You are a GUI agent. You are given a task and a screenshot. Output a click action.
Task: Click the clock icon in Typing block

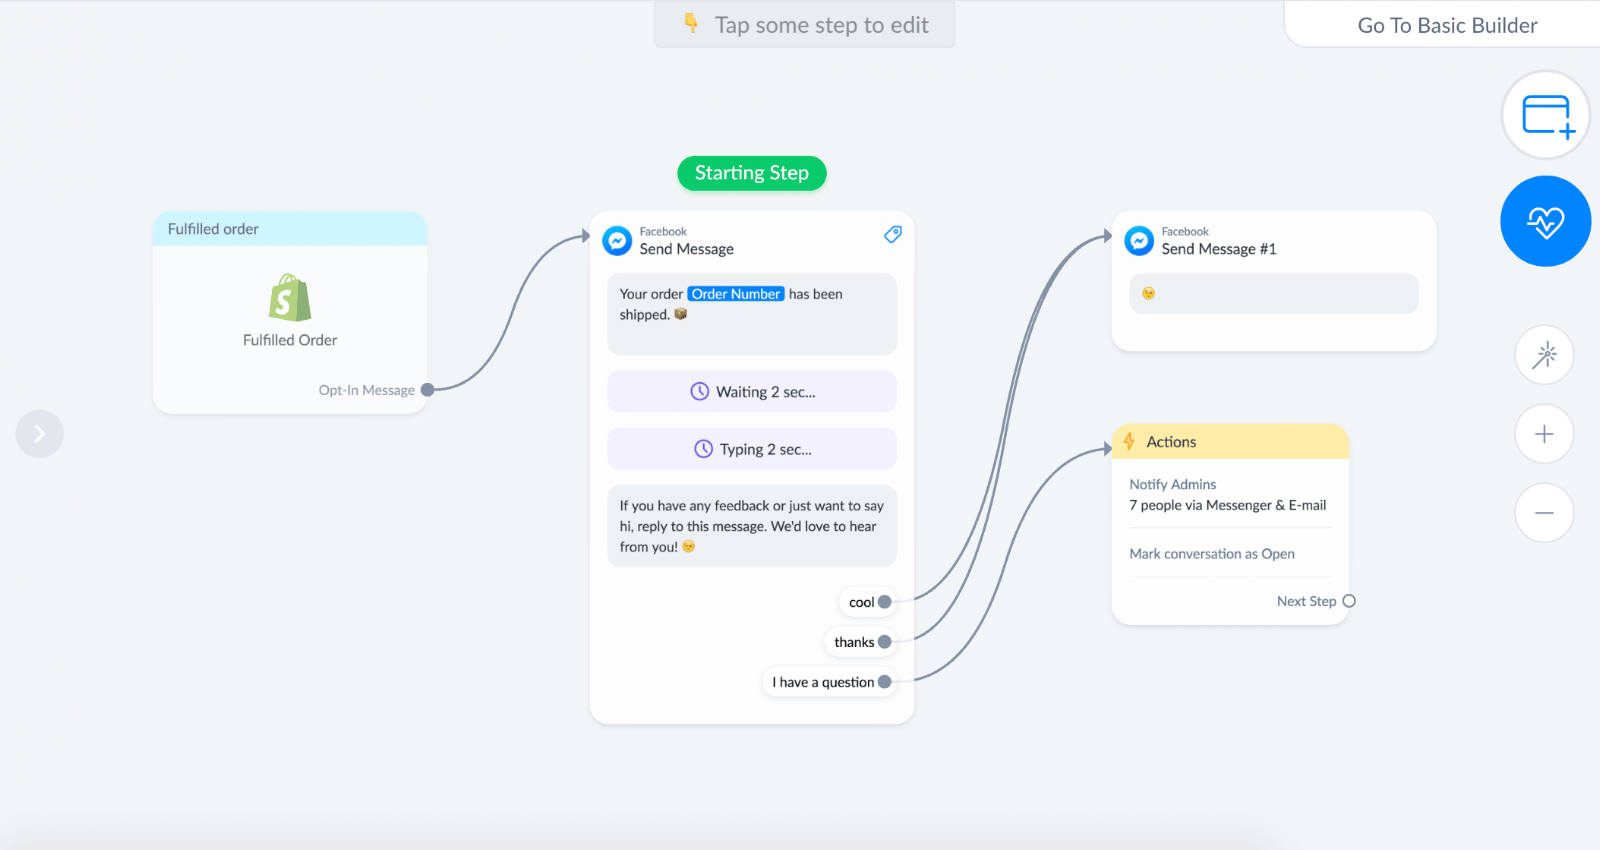tap(704, 450)
